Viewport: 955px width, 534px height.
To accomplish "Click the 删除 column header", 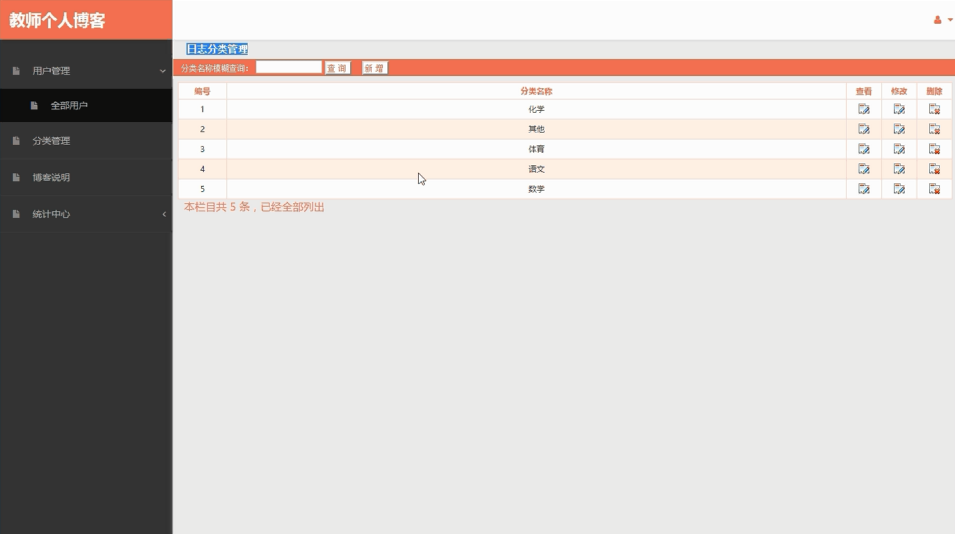I will [x=934, y=91].
